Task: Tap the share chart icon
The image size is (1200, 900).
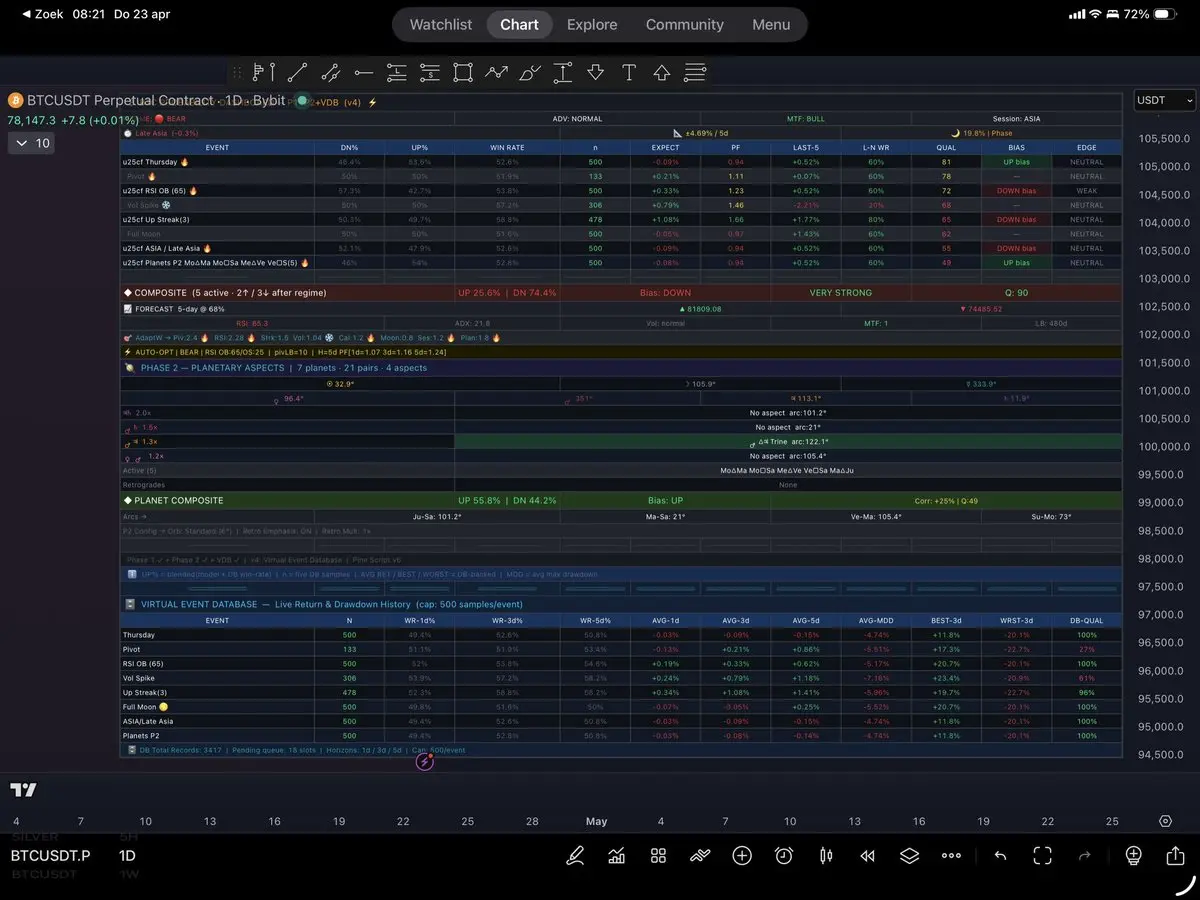Action: click(1175, 856)
